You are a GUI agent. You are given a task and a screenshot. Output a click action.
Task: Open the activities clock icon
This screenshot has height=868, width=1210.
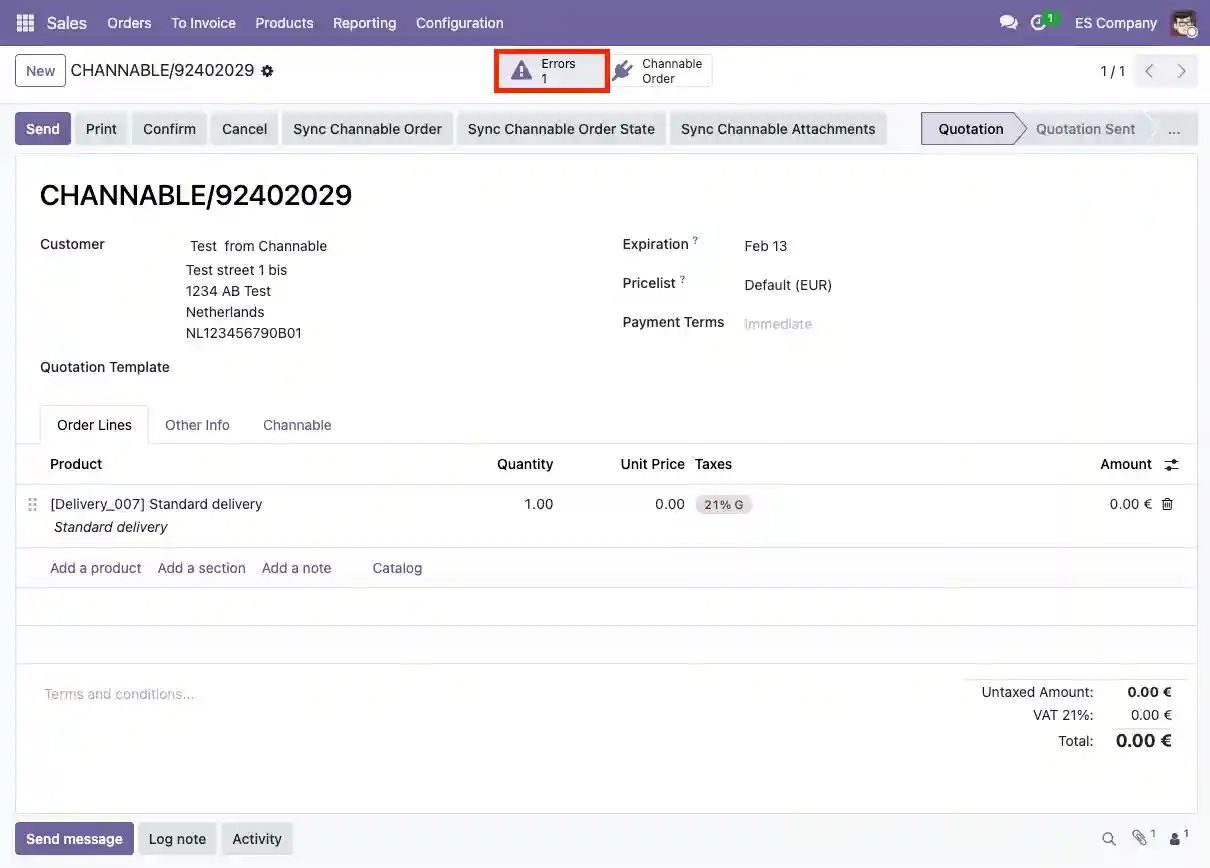point(1039,22)
